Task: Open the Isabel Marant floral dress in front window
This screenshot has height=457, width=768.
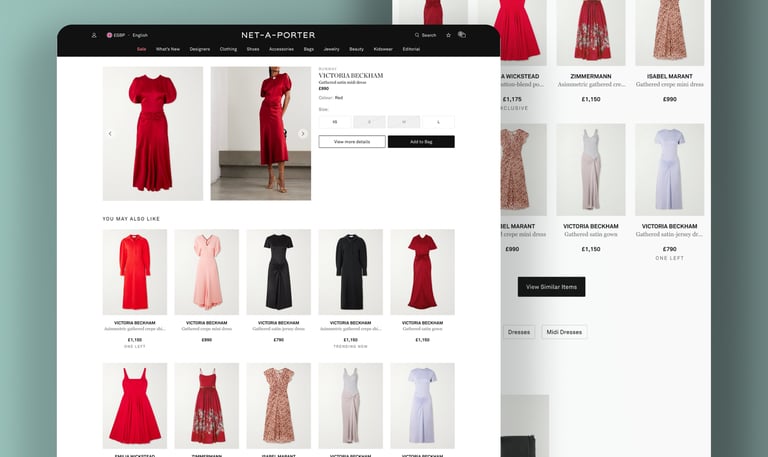Action: pos(279,406)
